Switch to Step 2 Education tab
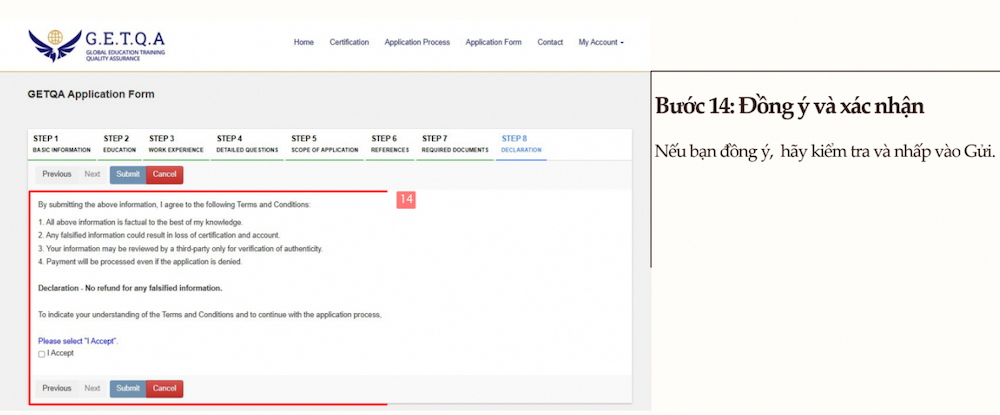1000x415 pixels. click(x=120, y=144)
